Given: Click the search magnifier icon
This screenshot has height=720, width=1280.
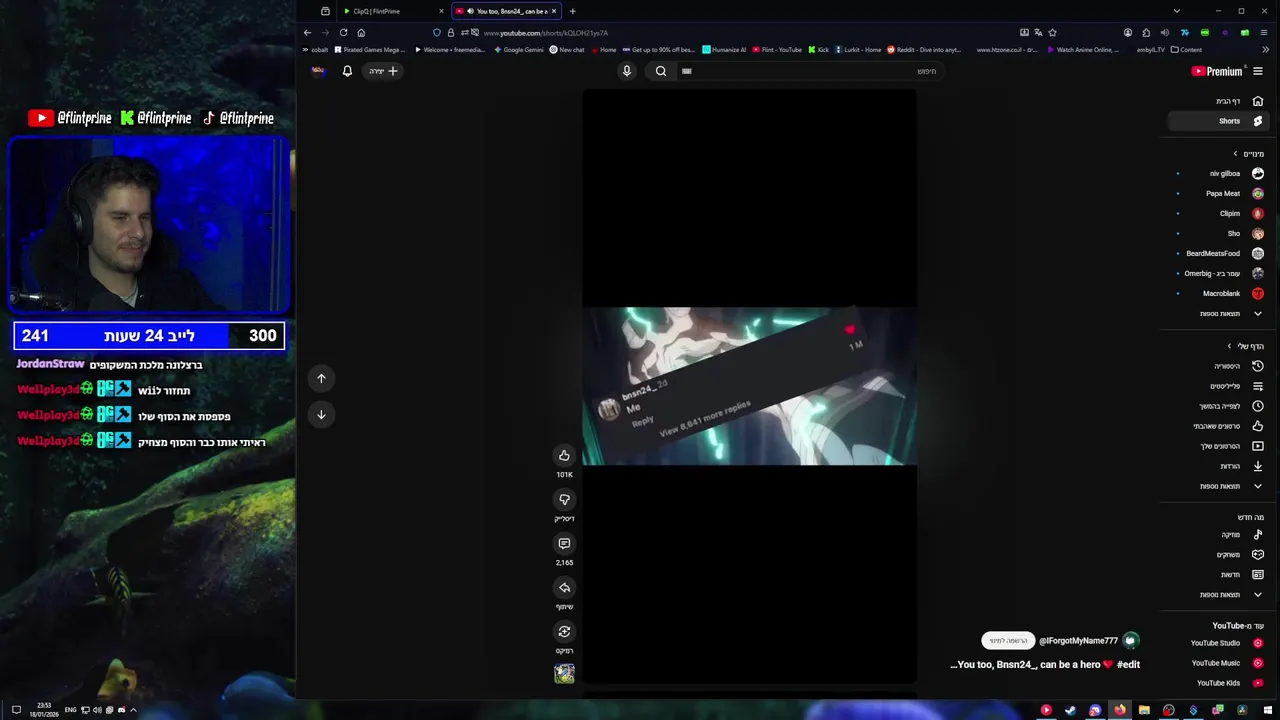Looking at the screenshot, I should (x=661, y=71).
